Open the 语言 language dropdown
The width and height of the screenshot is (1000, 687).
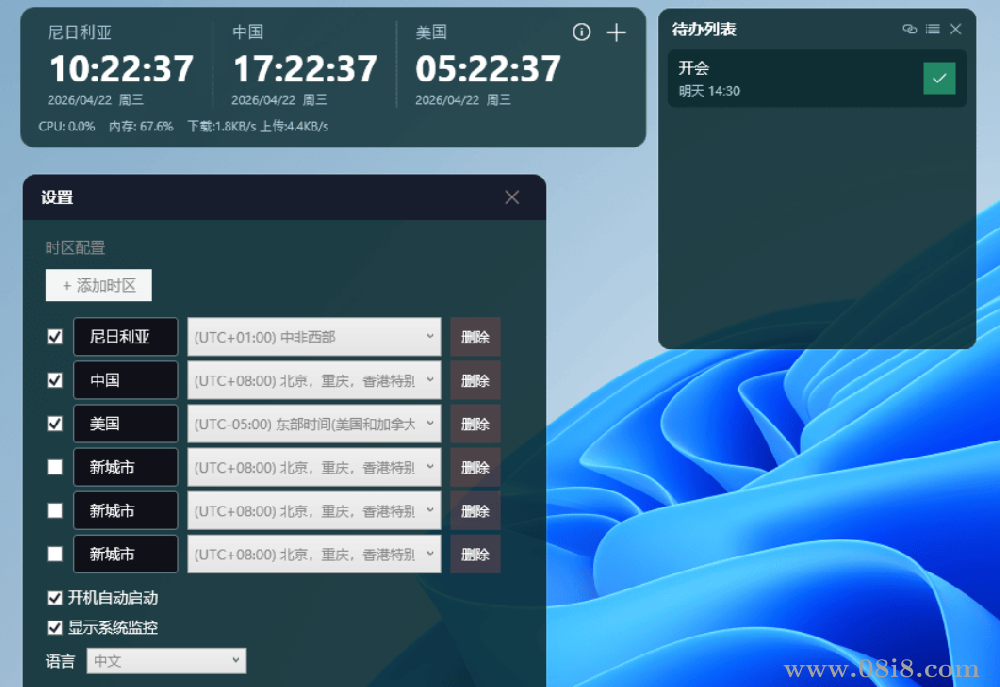click(166, 661)
